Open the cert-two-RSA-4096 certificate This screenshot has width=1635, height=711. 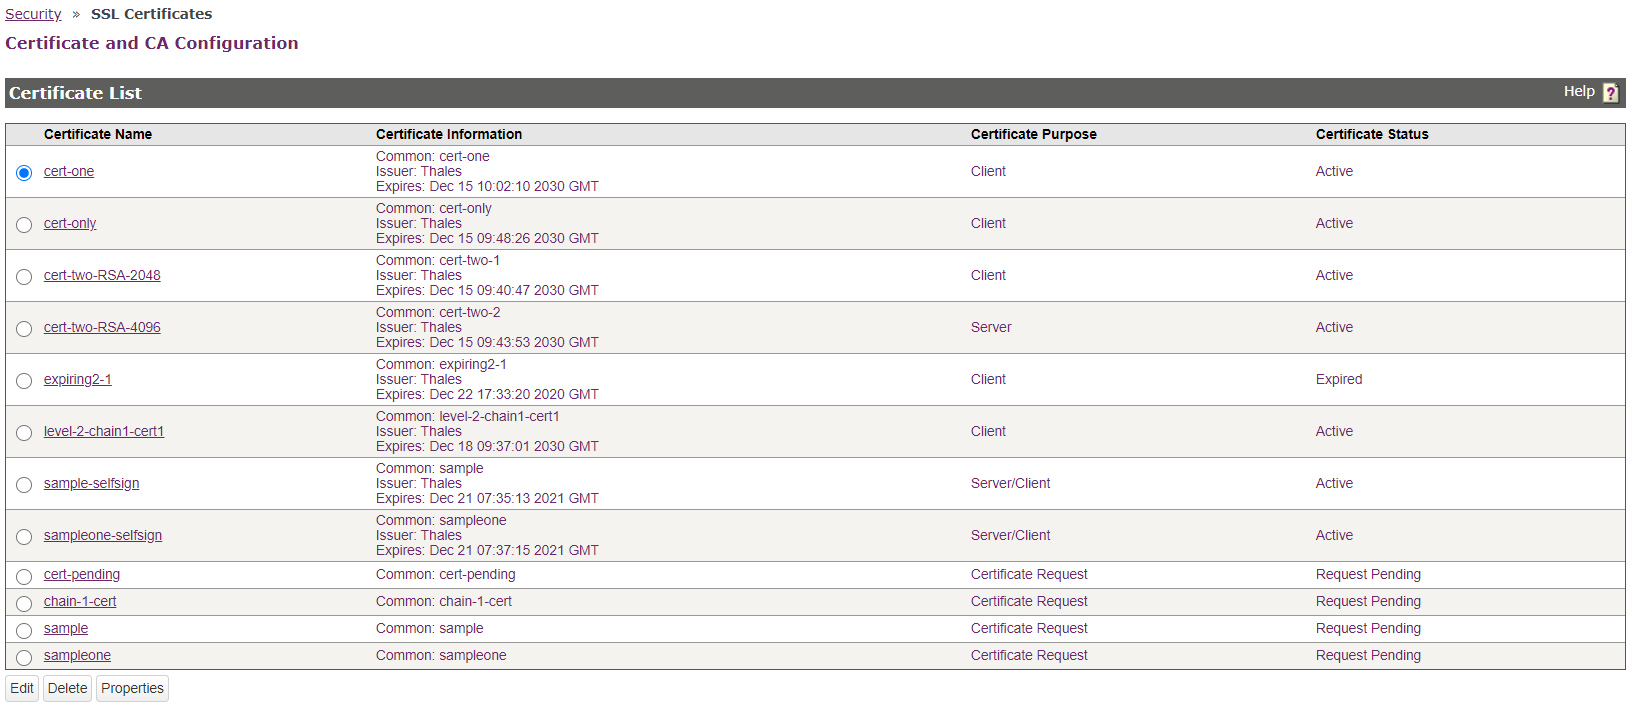click(102, 327)
